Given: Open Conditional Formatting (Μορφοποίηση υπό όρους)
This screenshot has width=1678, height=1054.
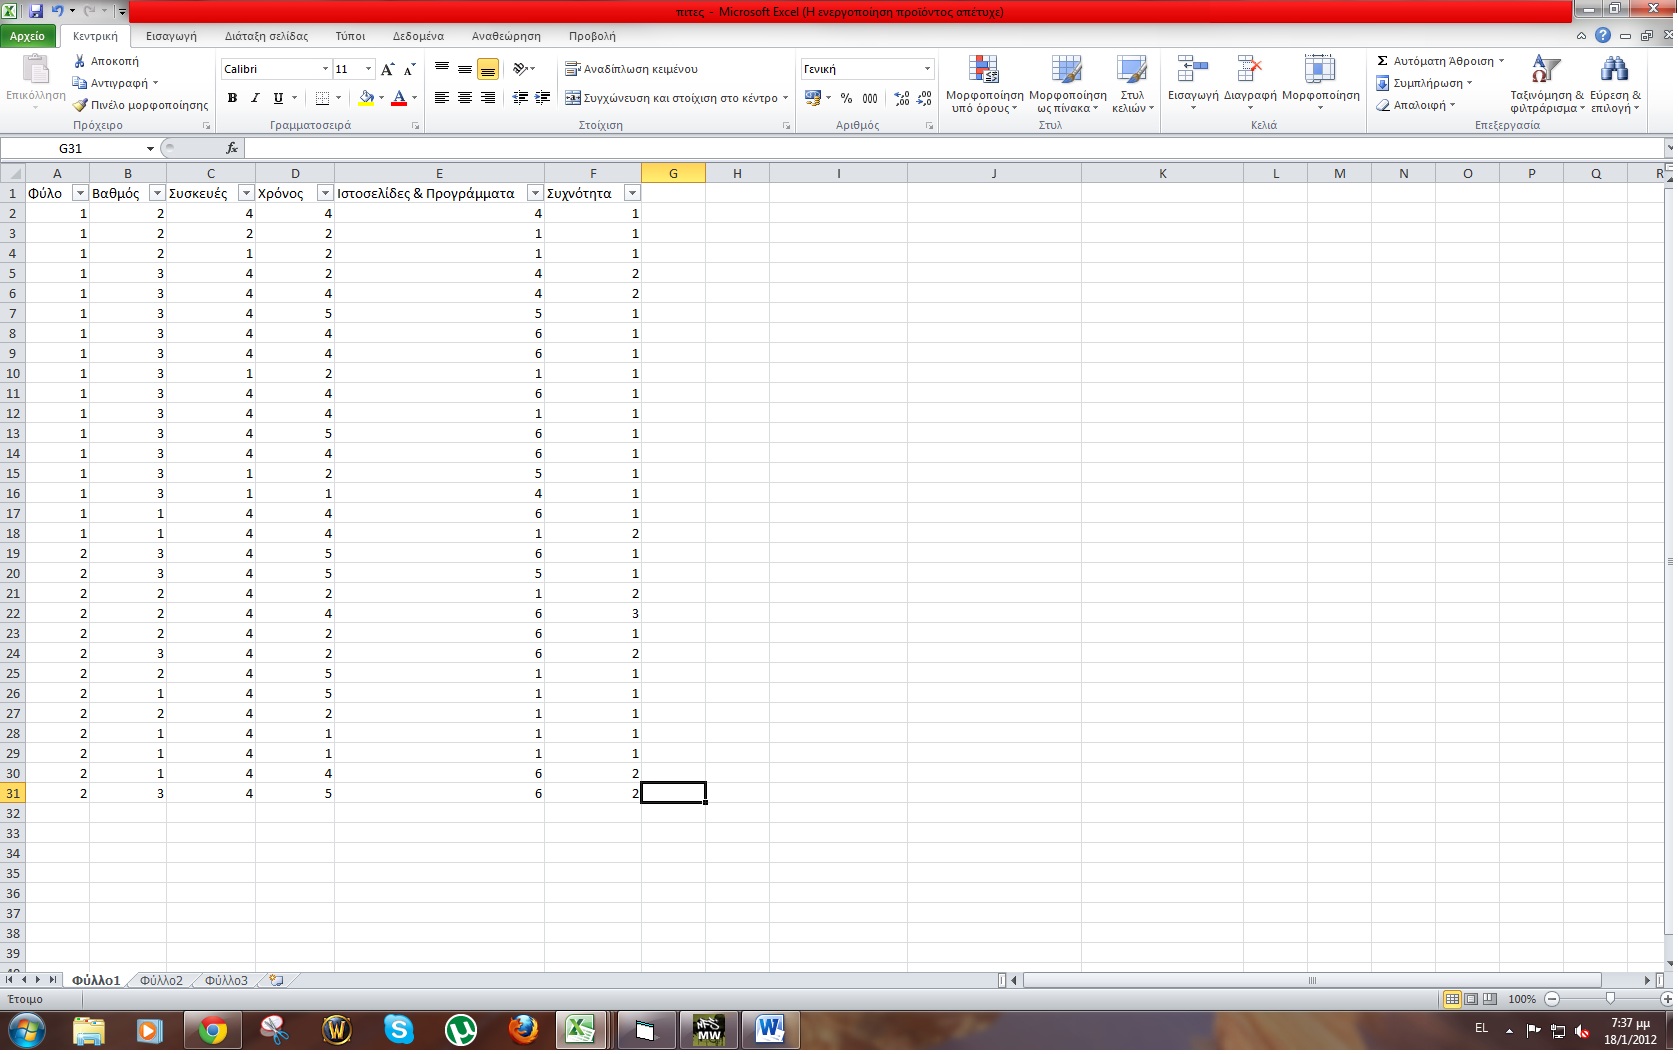Looking at the screenshot, I should (x=985, y=84).
